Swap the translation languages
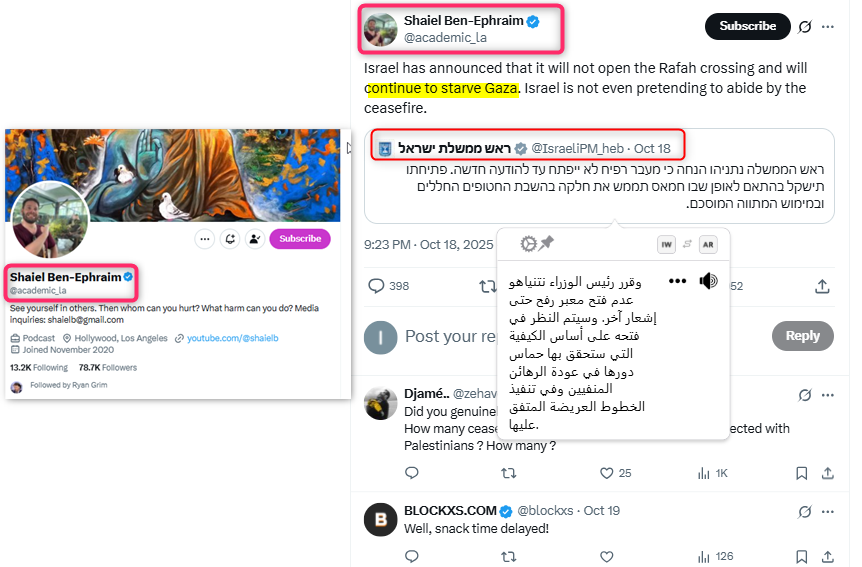Viewport: 862px width, 567px height. point(687,244)
